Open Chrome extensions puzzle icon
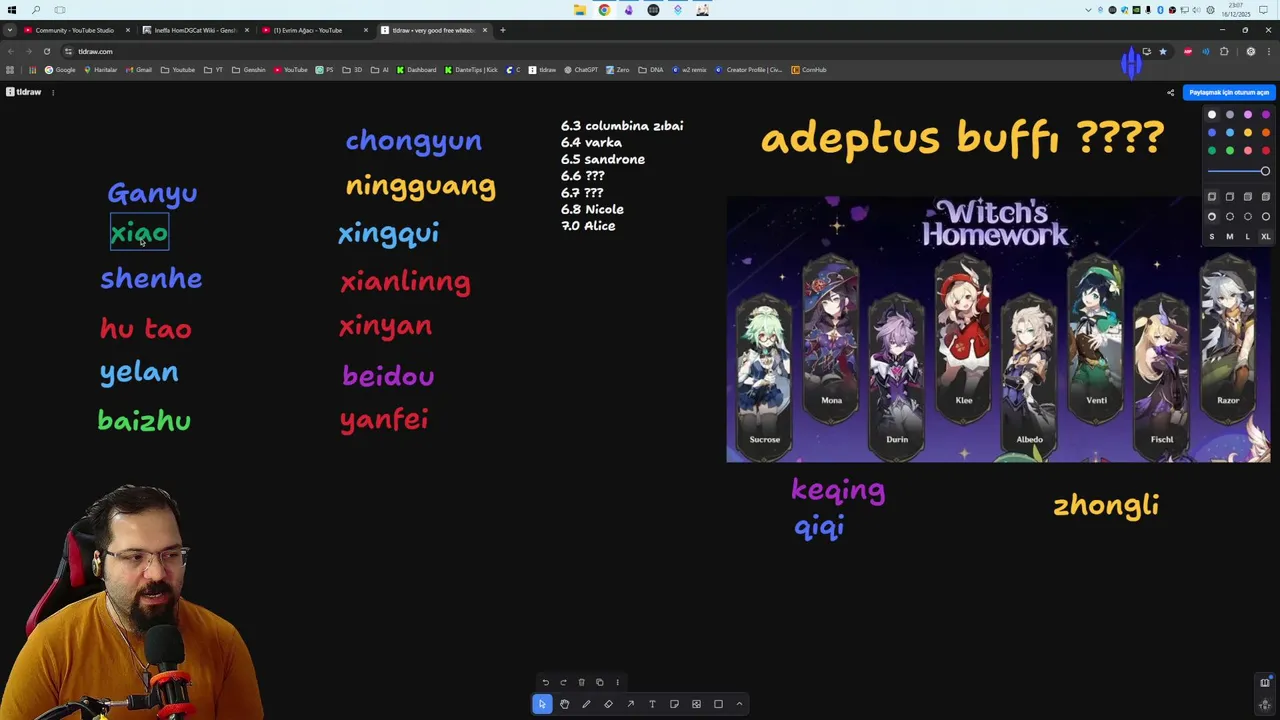 1224,51
